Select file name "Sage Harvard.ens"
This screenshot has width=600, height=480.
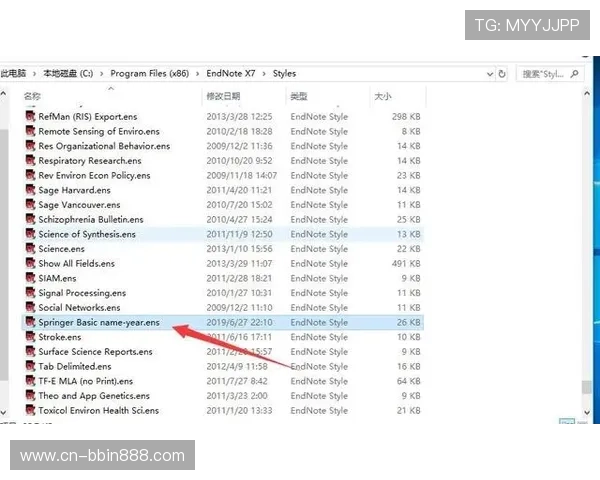coord(74,190)
